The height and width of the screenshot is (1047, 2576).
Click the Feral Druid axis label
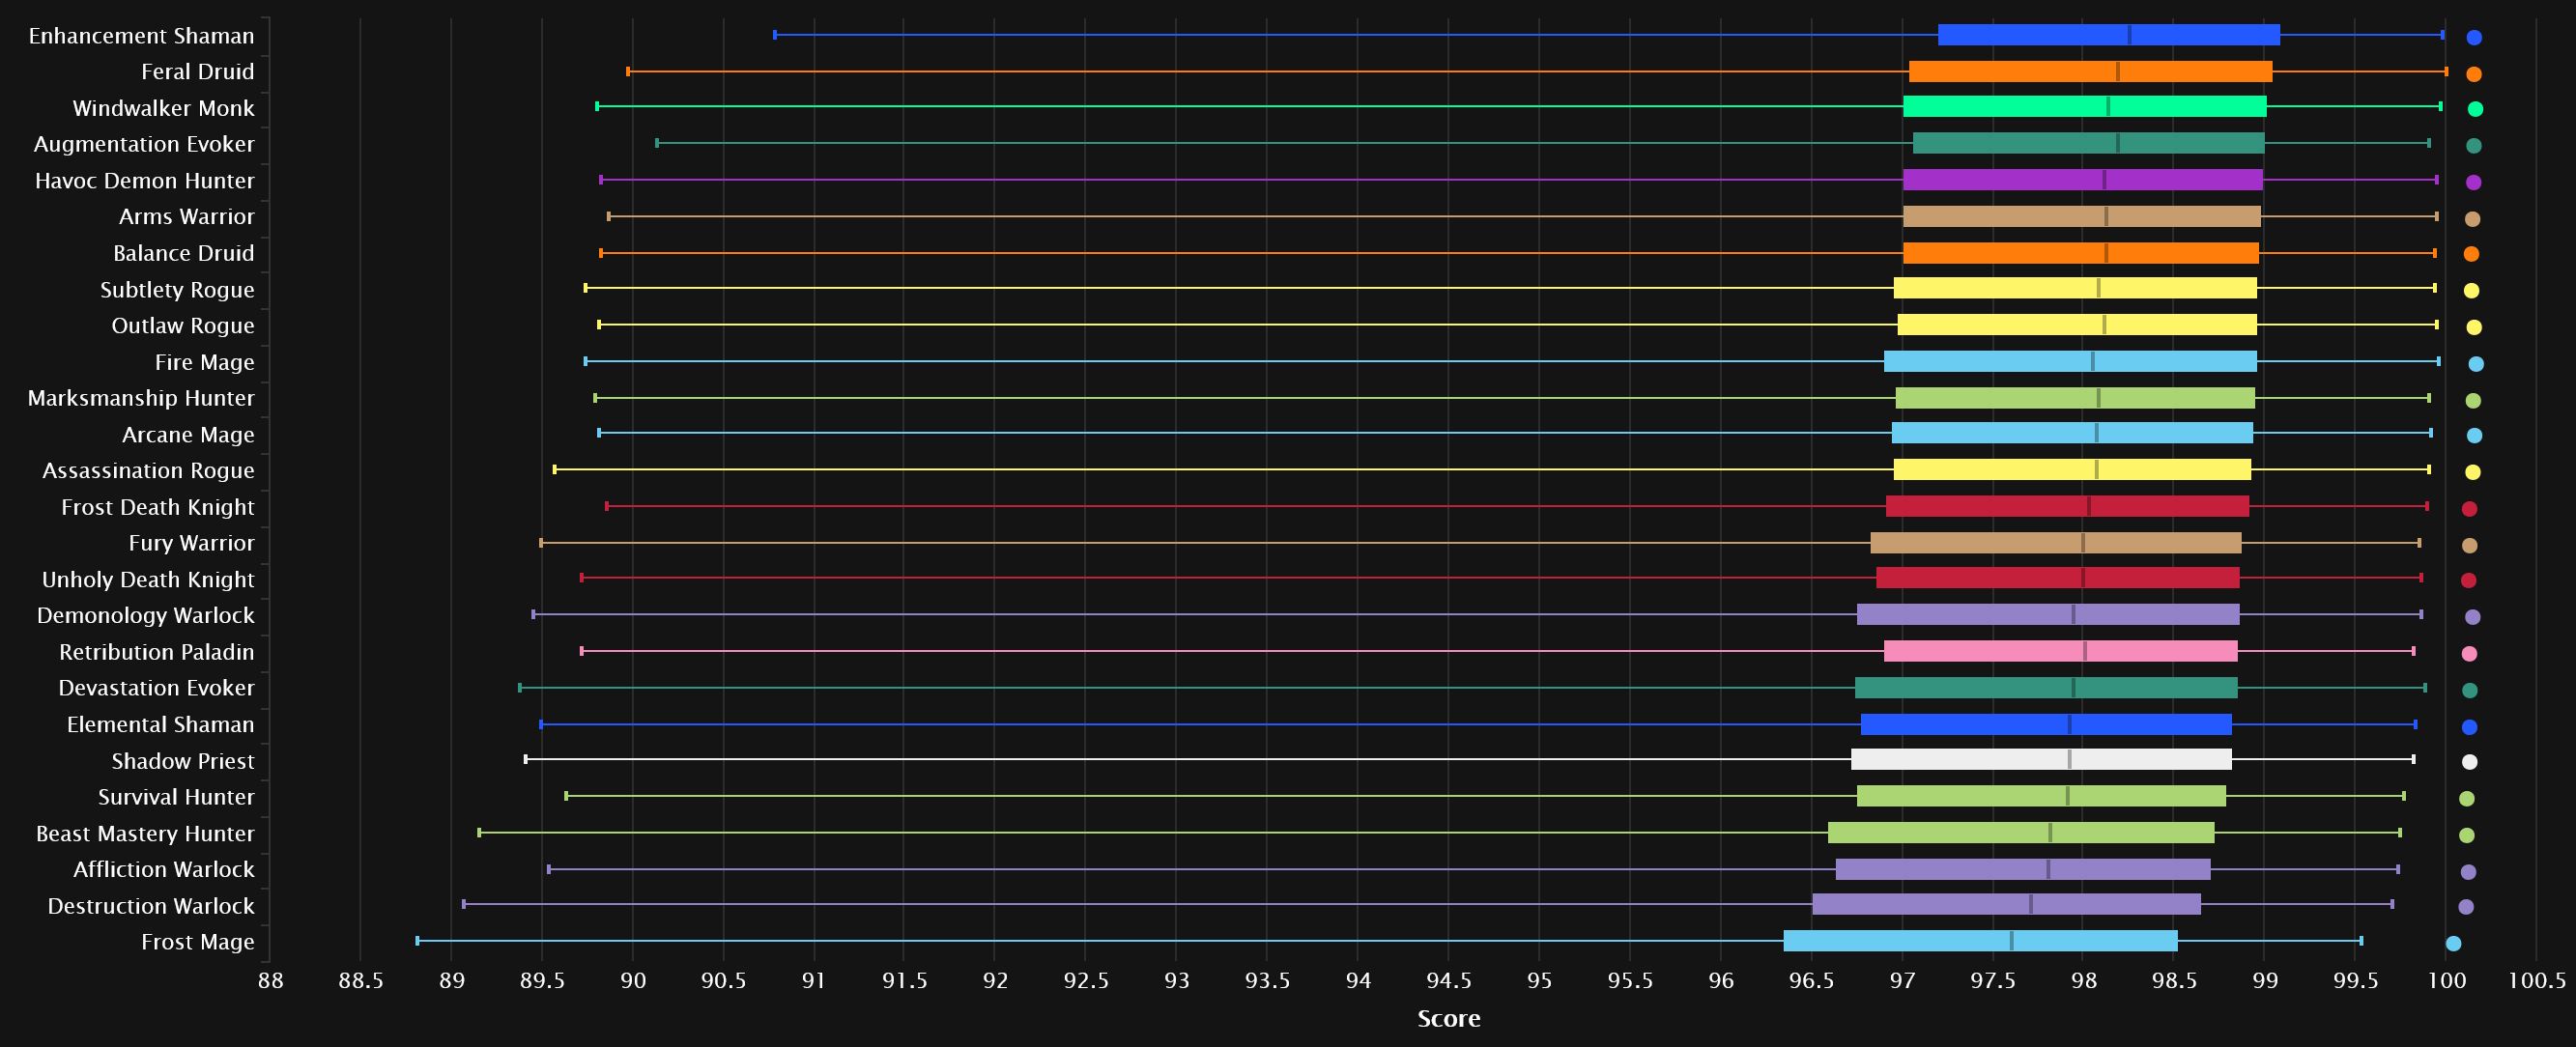pyautogui.click(x=198, y=72)
